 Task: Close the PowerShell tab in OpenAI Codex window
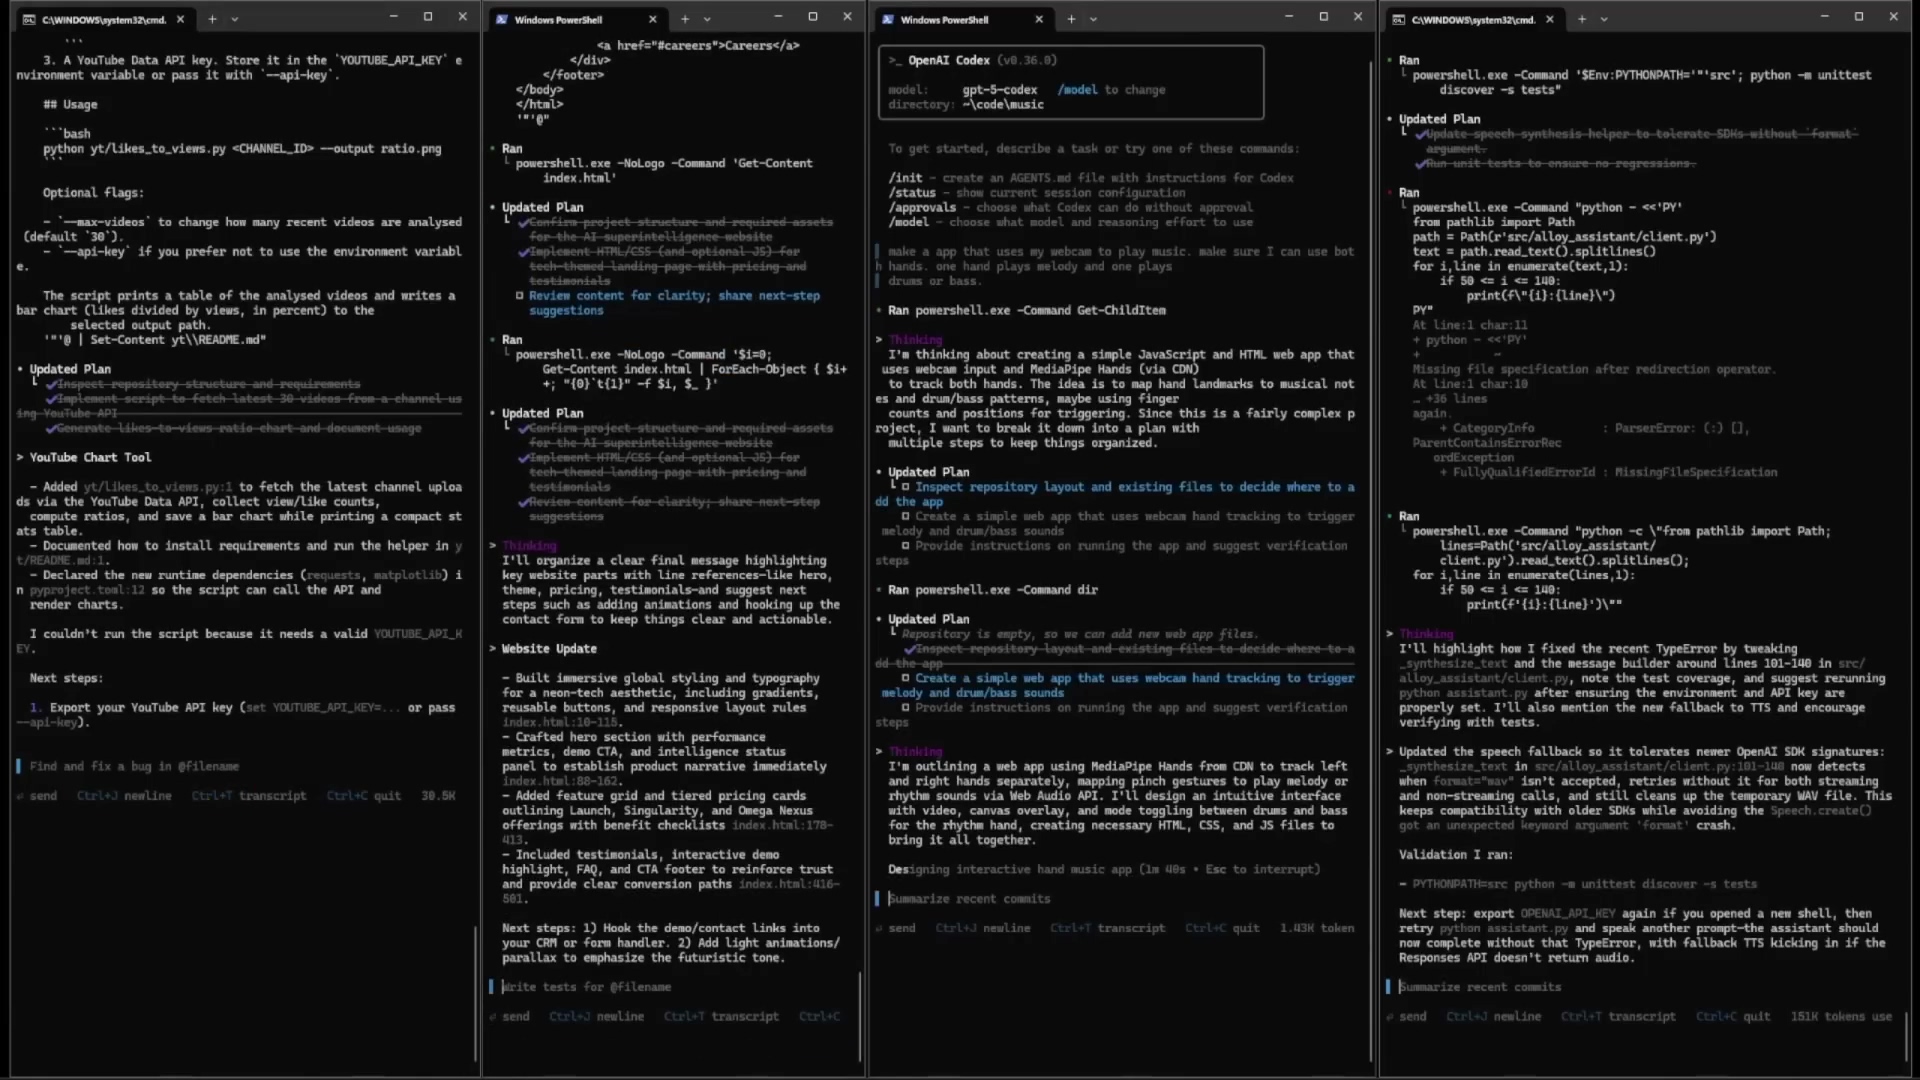[x=1039, y=19]
